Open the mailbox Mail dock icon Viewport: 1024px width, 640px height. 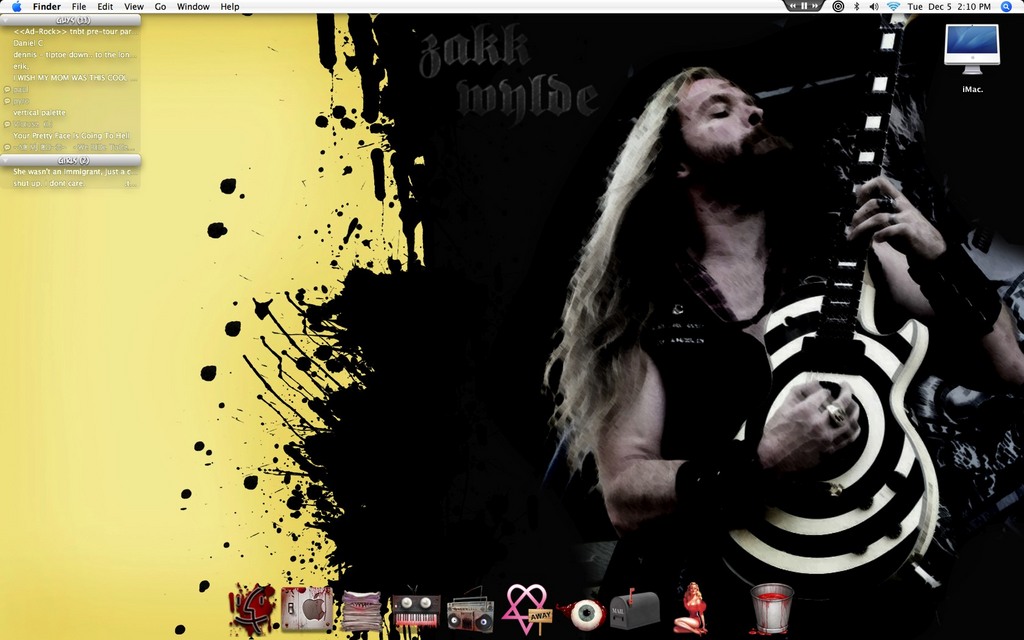pos(633,610)
